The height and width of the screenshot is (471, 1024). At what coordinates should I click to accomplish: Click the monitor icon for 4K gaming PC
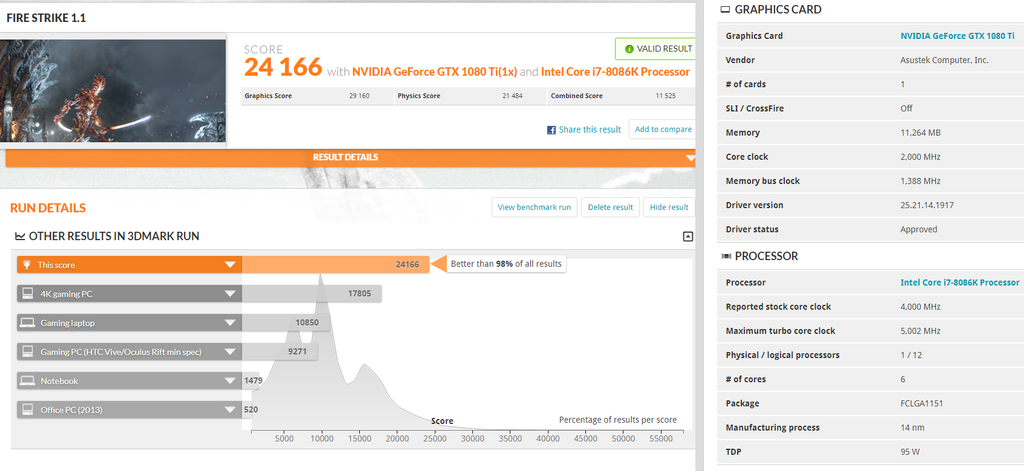pyautogui.click(x=27, y=294)
